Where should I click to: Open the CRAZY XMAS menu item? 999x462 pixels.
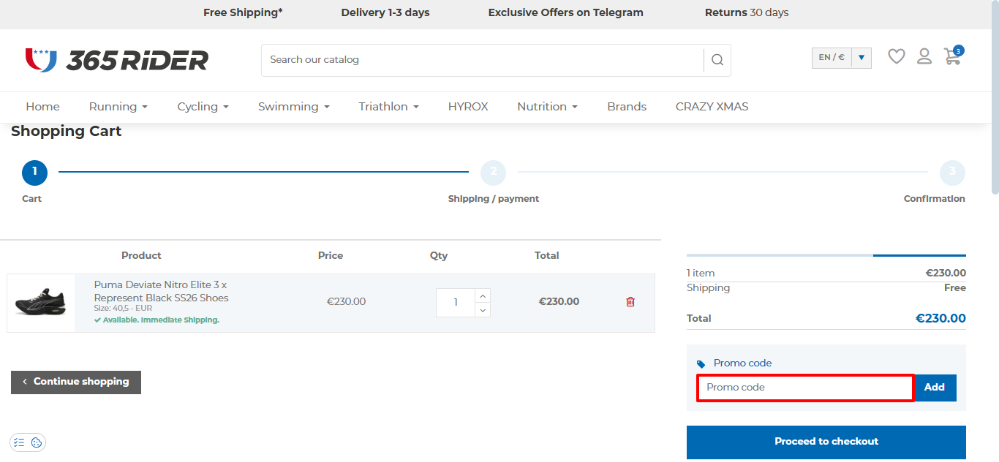tap(711, 107)
